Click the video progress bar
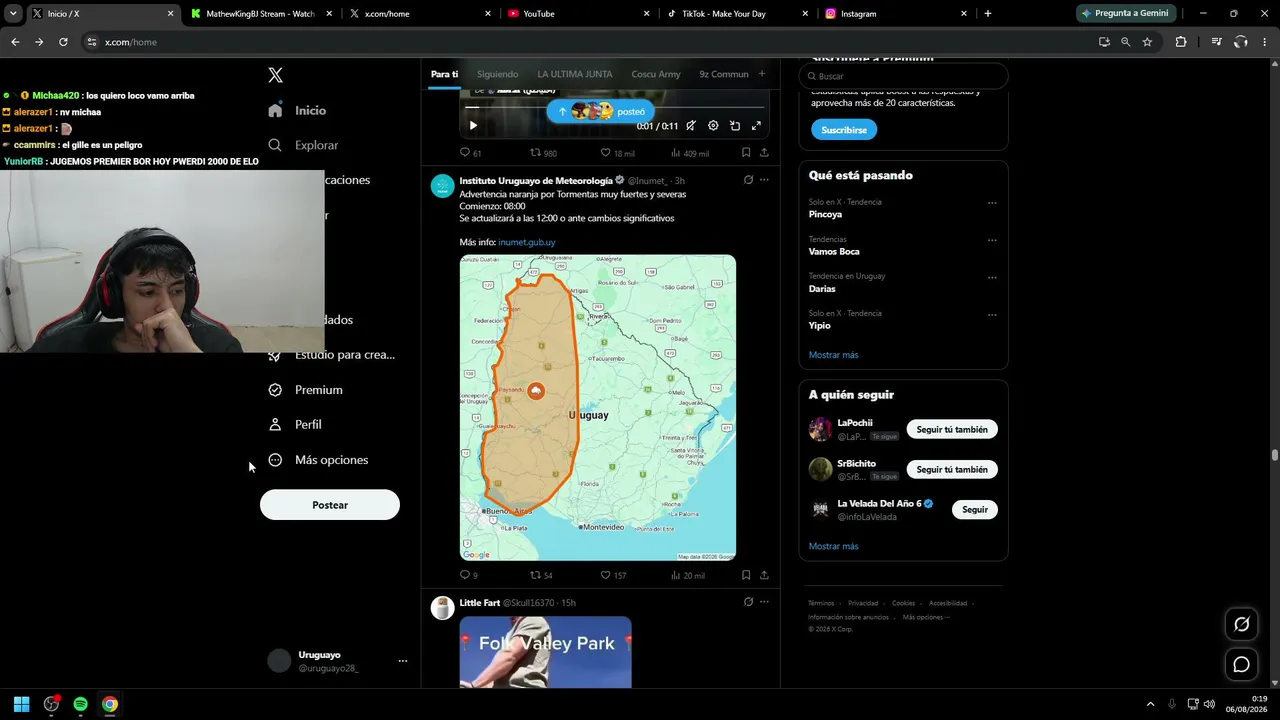Screen dimensions: 1280x720 614,107
